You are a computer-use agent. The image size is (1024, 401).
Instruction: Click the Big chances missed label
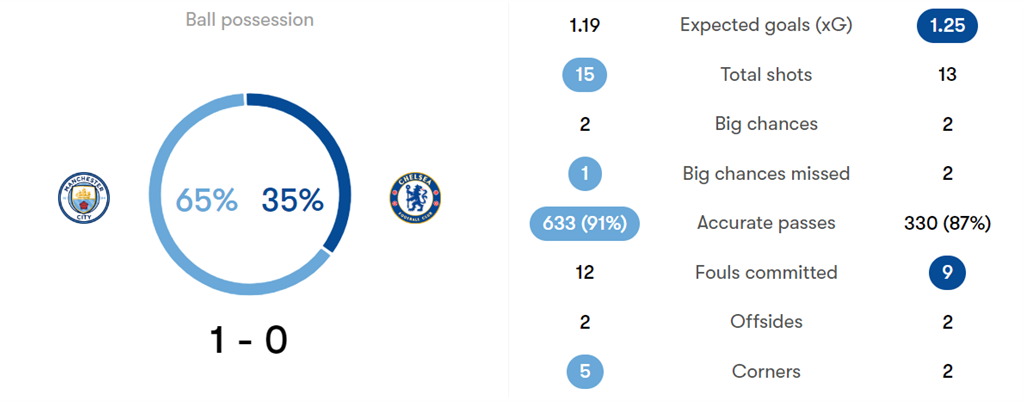[766, 173]
